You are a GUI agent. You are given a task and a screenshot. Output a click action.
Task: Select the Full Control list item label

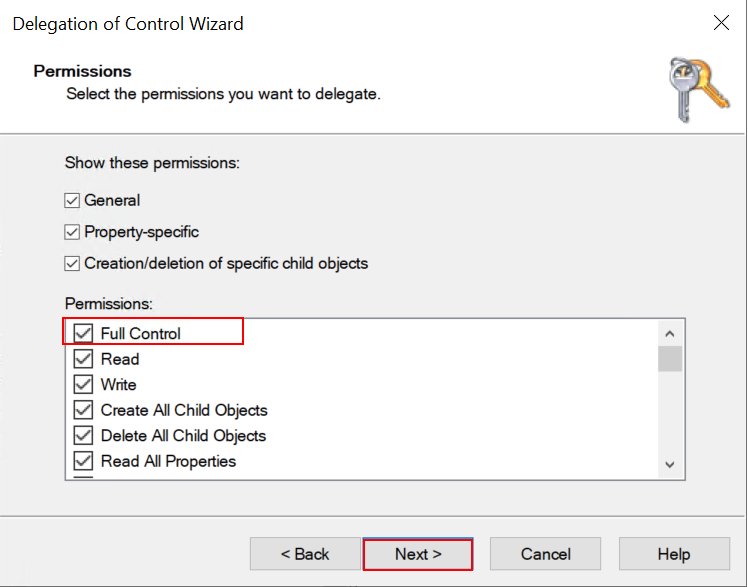click(141, 333)
